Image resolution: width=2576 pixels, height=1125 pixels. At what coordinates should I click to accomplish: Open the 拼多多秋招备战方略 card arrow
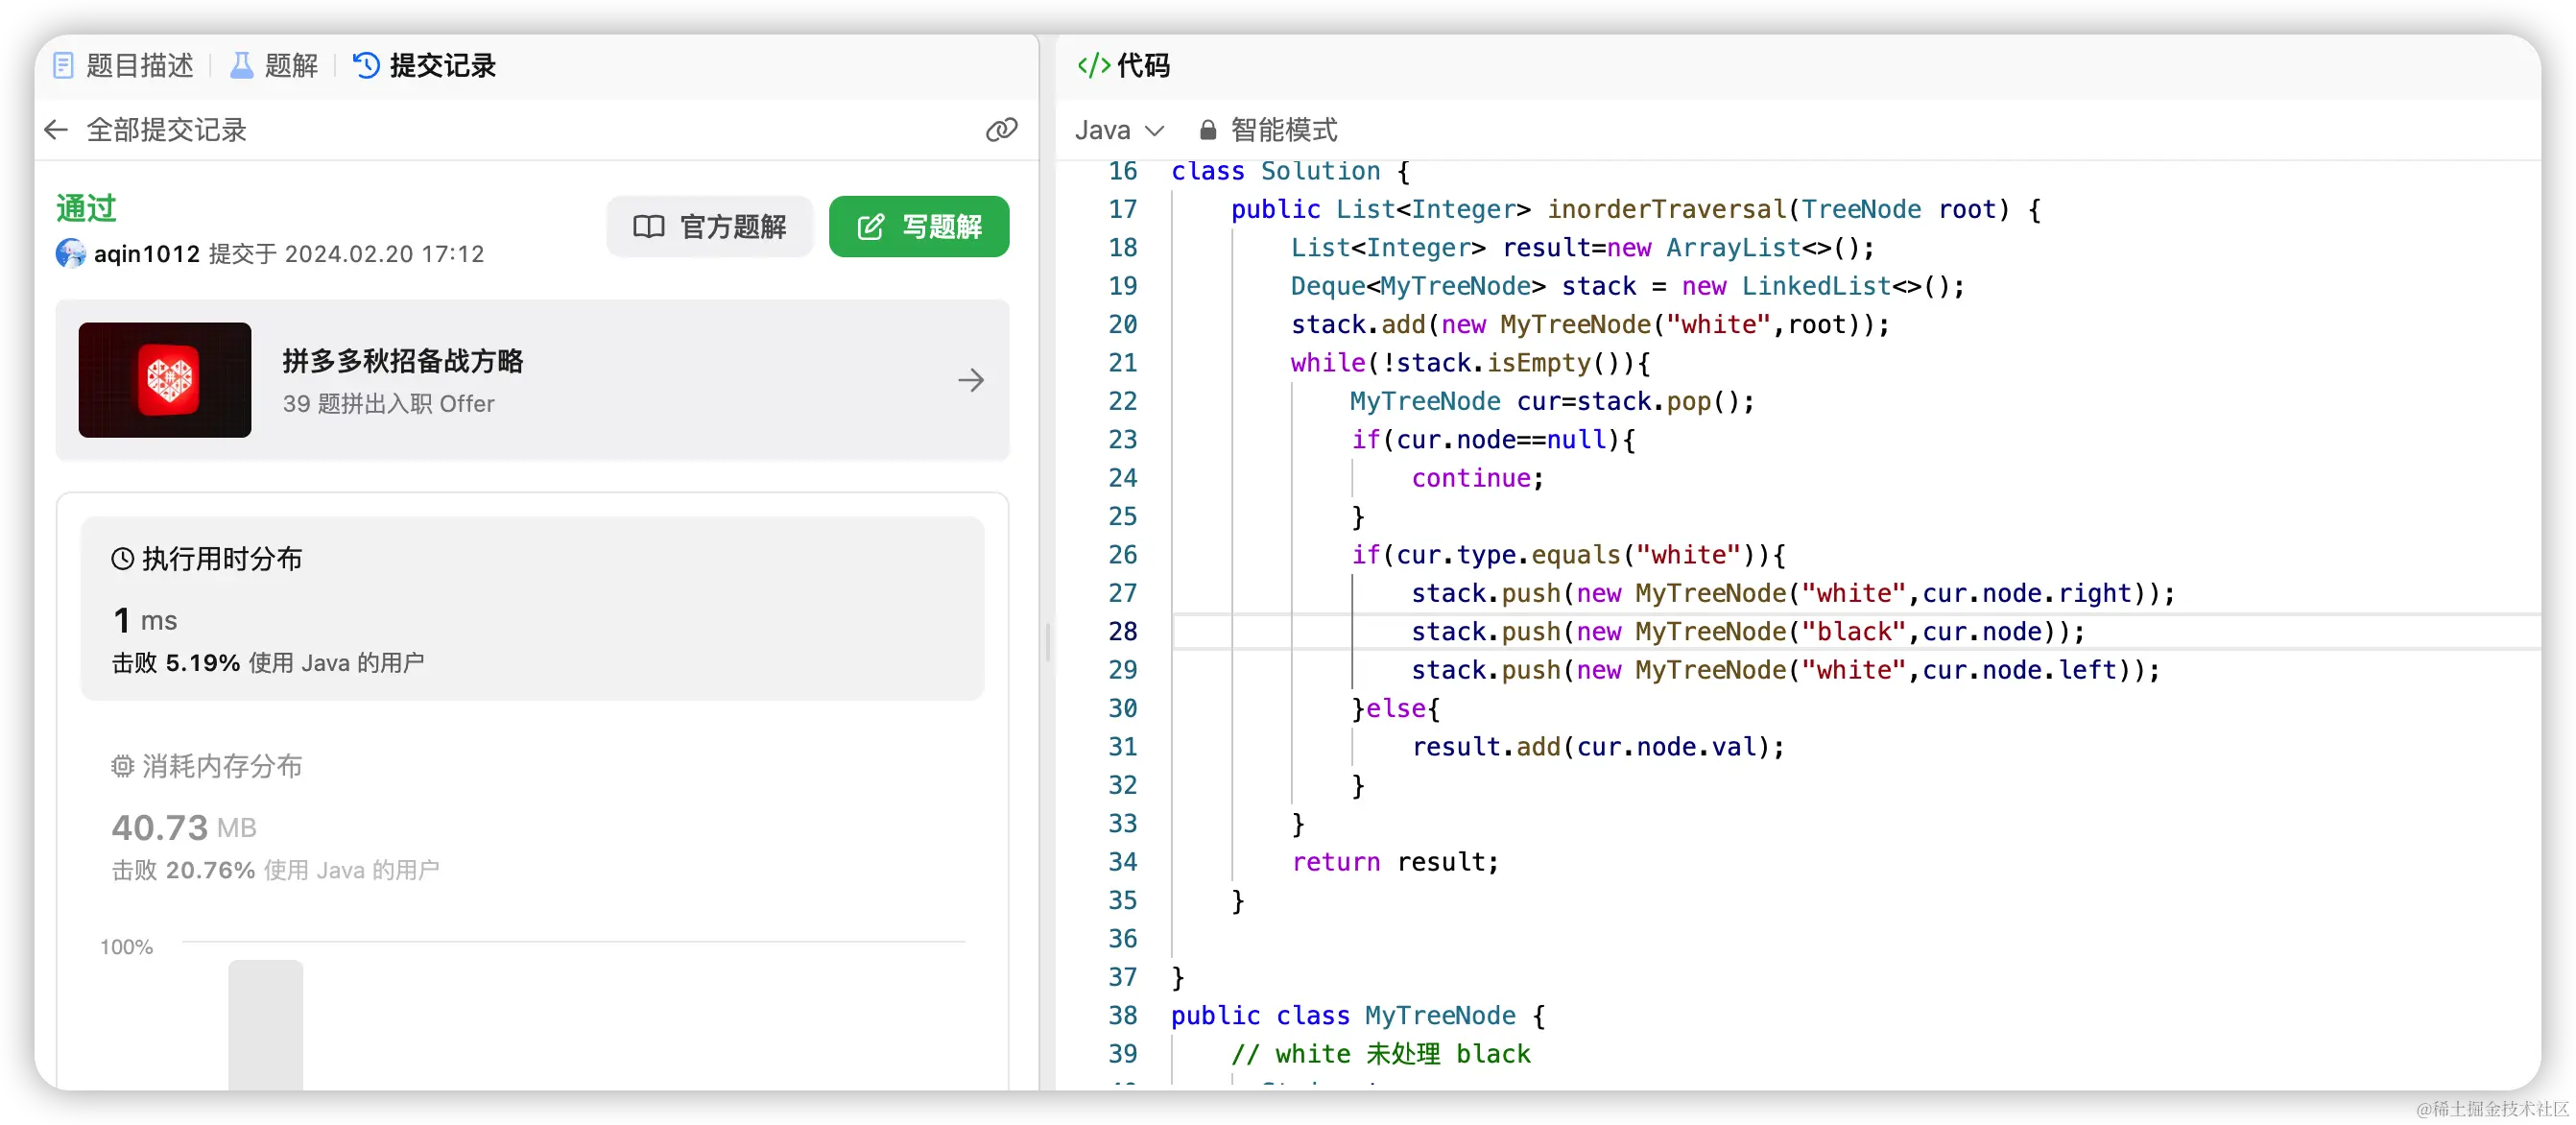970,380
